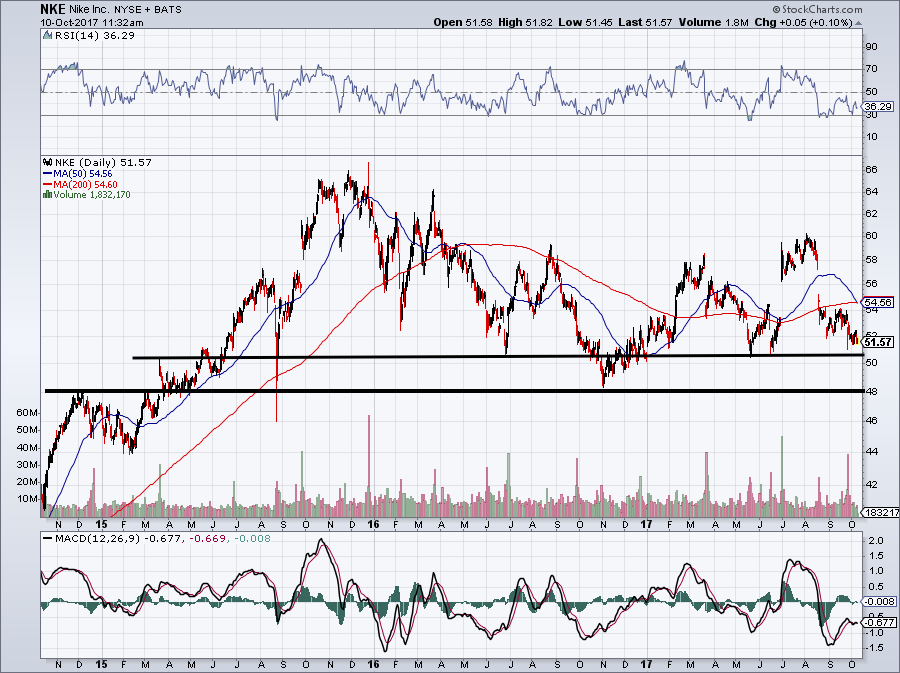Click the "Chg +0.05 (+0.10%)" change value

tap(803, 22)
